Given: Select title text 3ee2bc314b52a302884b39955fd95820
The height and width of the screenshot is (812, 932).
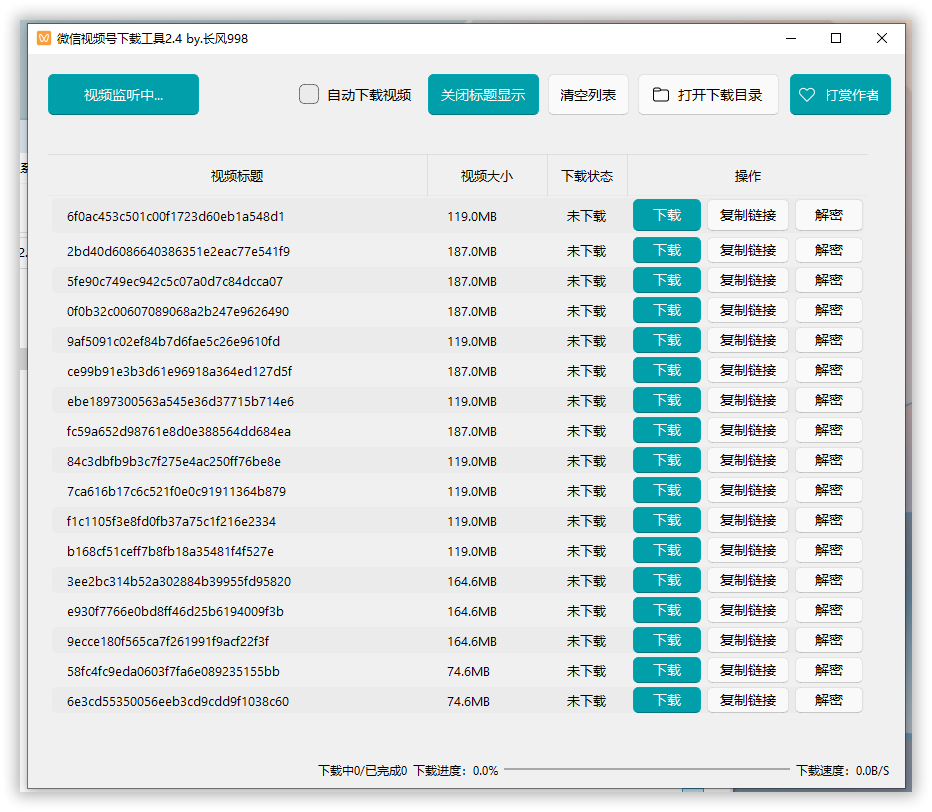Looking at the screenshot, I should 179,581.
